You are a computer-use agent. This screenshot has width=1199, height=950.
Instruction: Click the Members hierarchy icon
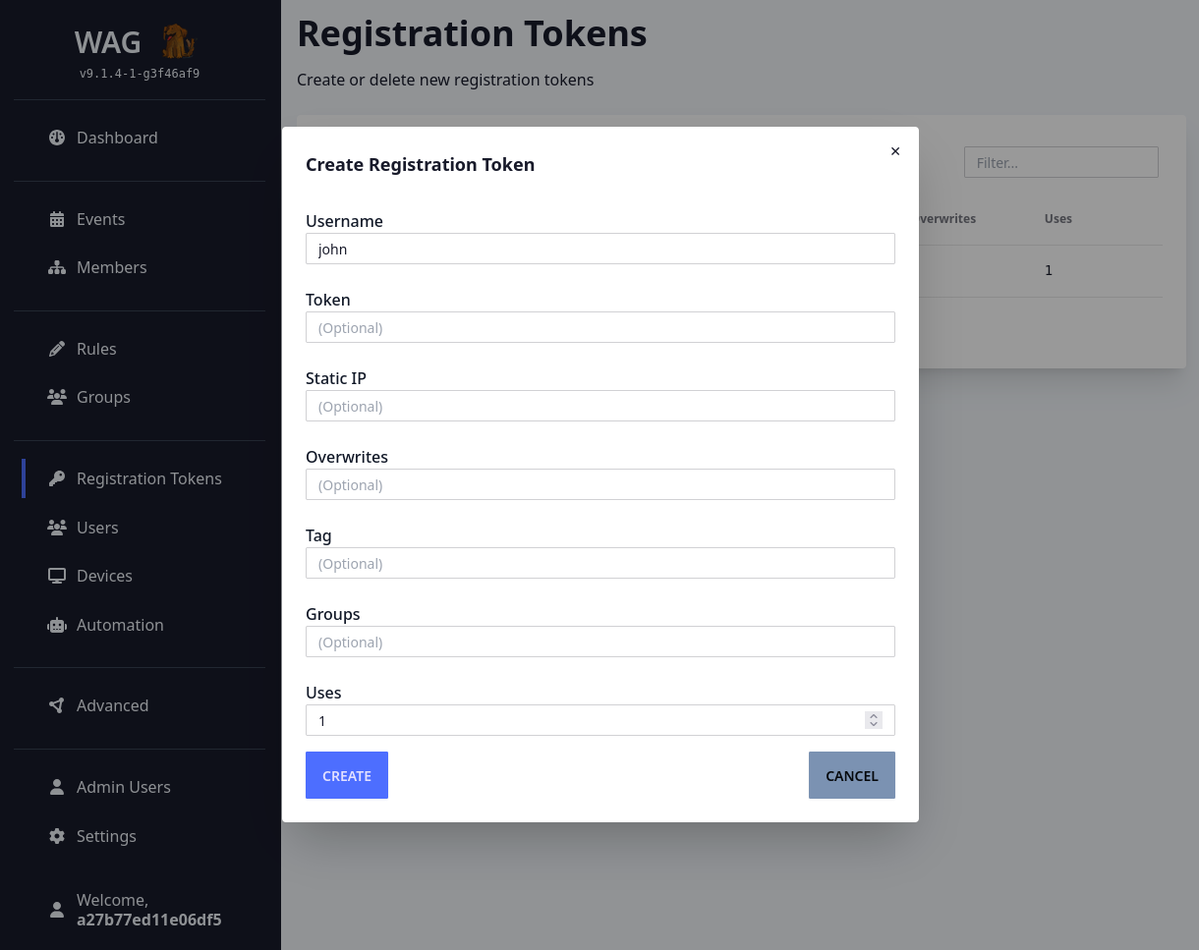[x=57, y=268]
